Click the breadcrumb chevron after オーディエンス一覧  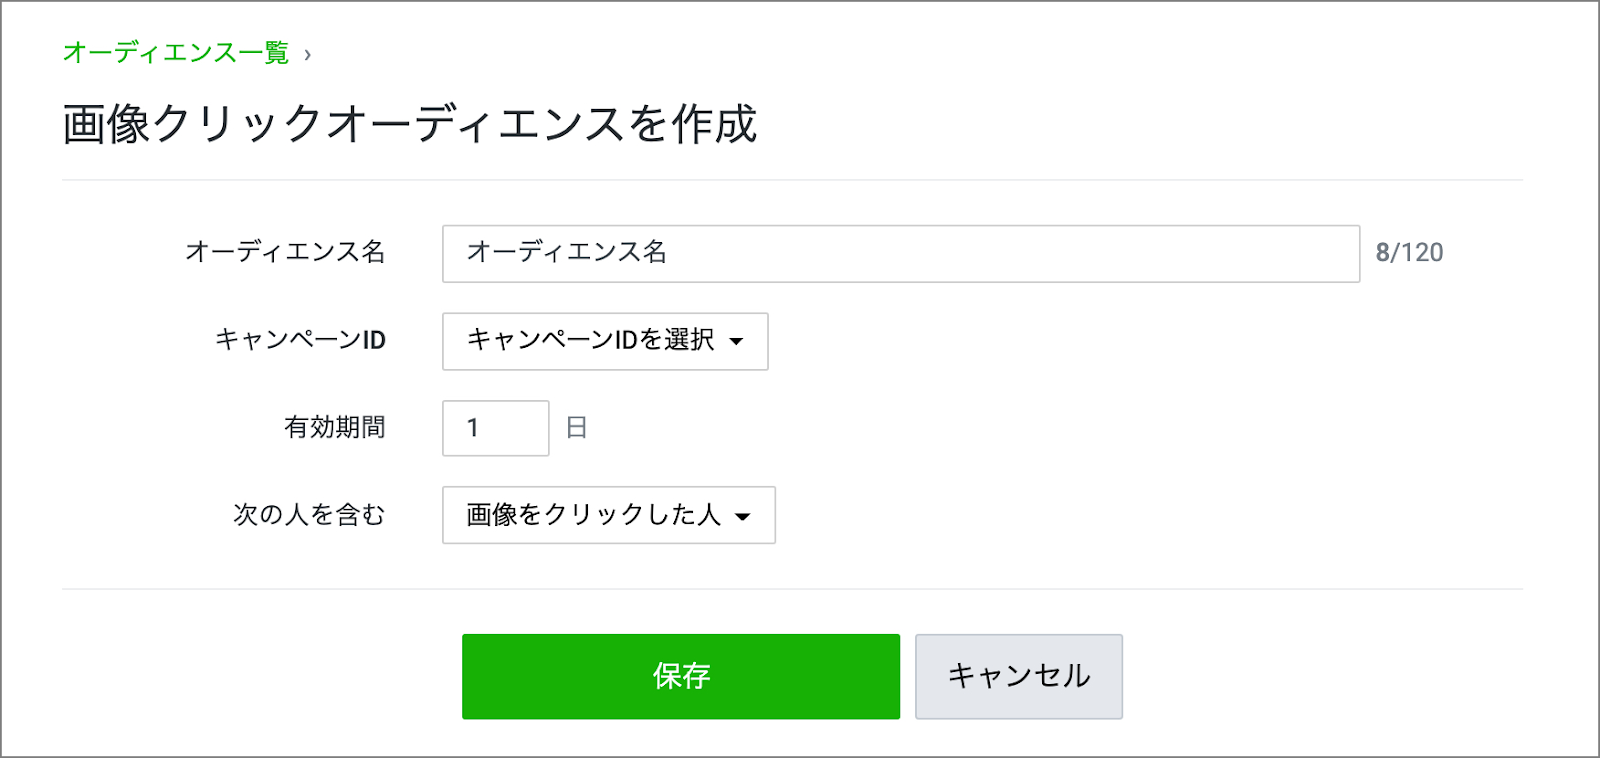click(307, 55)
